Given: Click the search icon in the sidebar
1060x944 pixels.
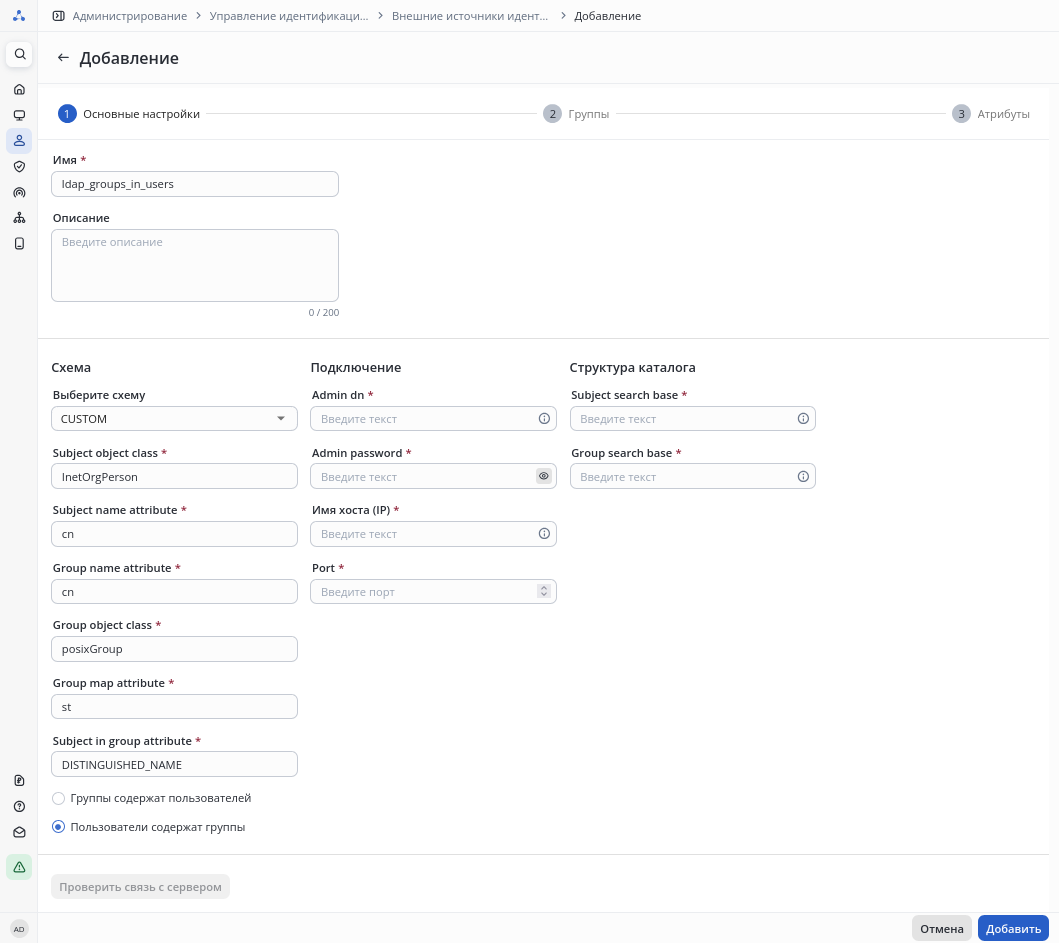Looking at the screenshot, I should [19, 54].
